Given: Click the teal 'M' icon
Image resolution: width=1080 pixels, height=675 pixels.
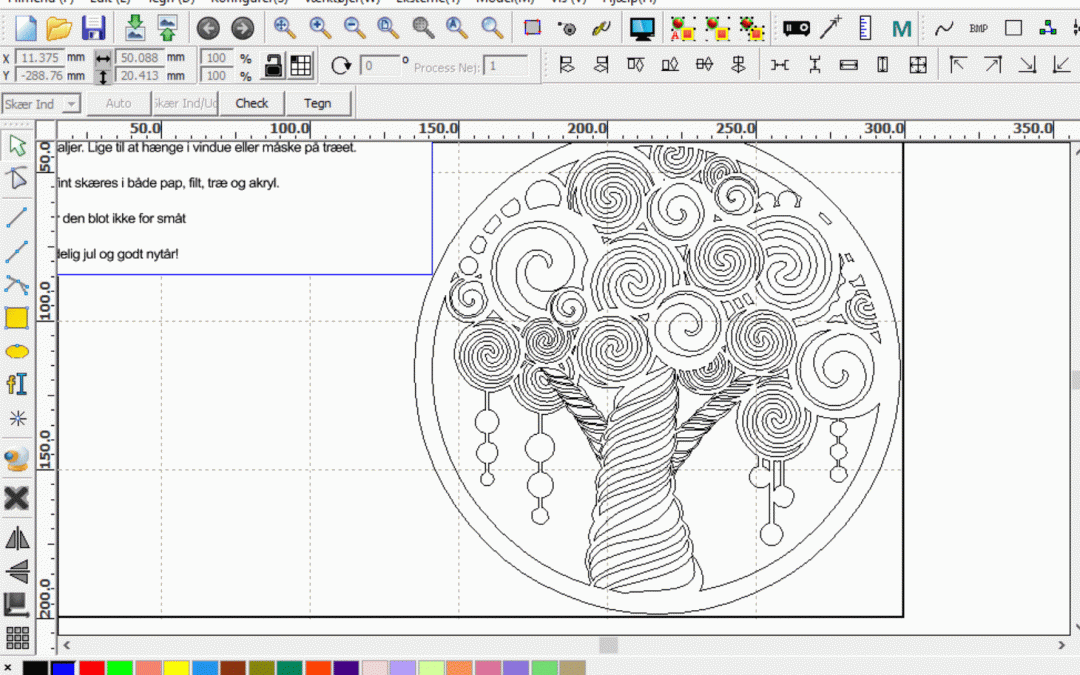Looking at the screenshot, I should pyautogui.click(x=902, y=29).
